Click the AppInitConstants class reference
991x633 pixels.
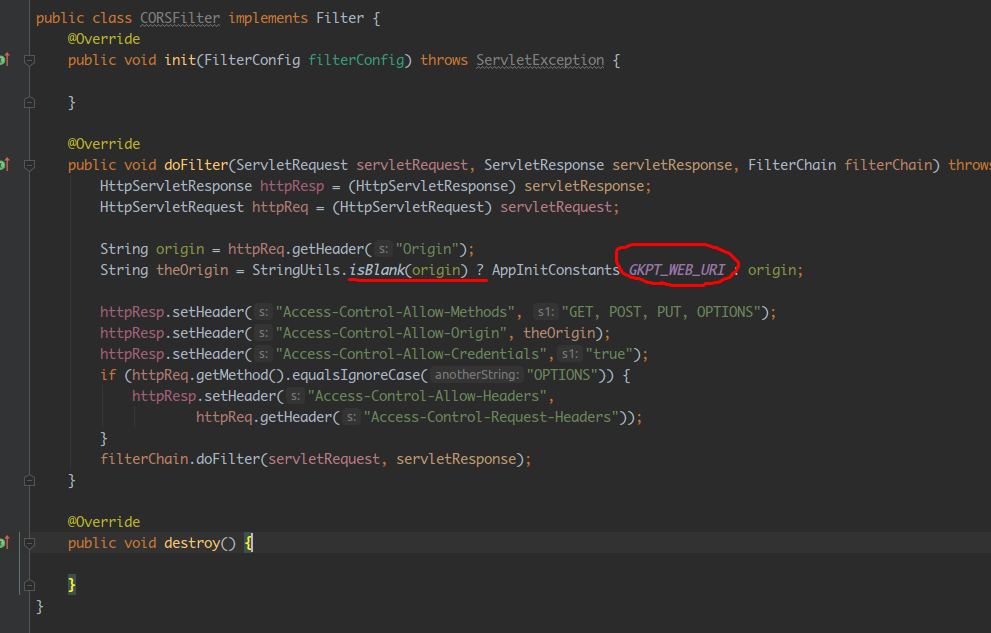(556, 270)
